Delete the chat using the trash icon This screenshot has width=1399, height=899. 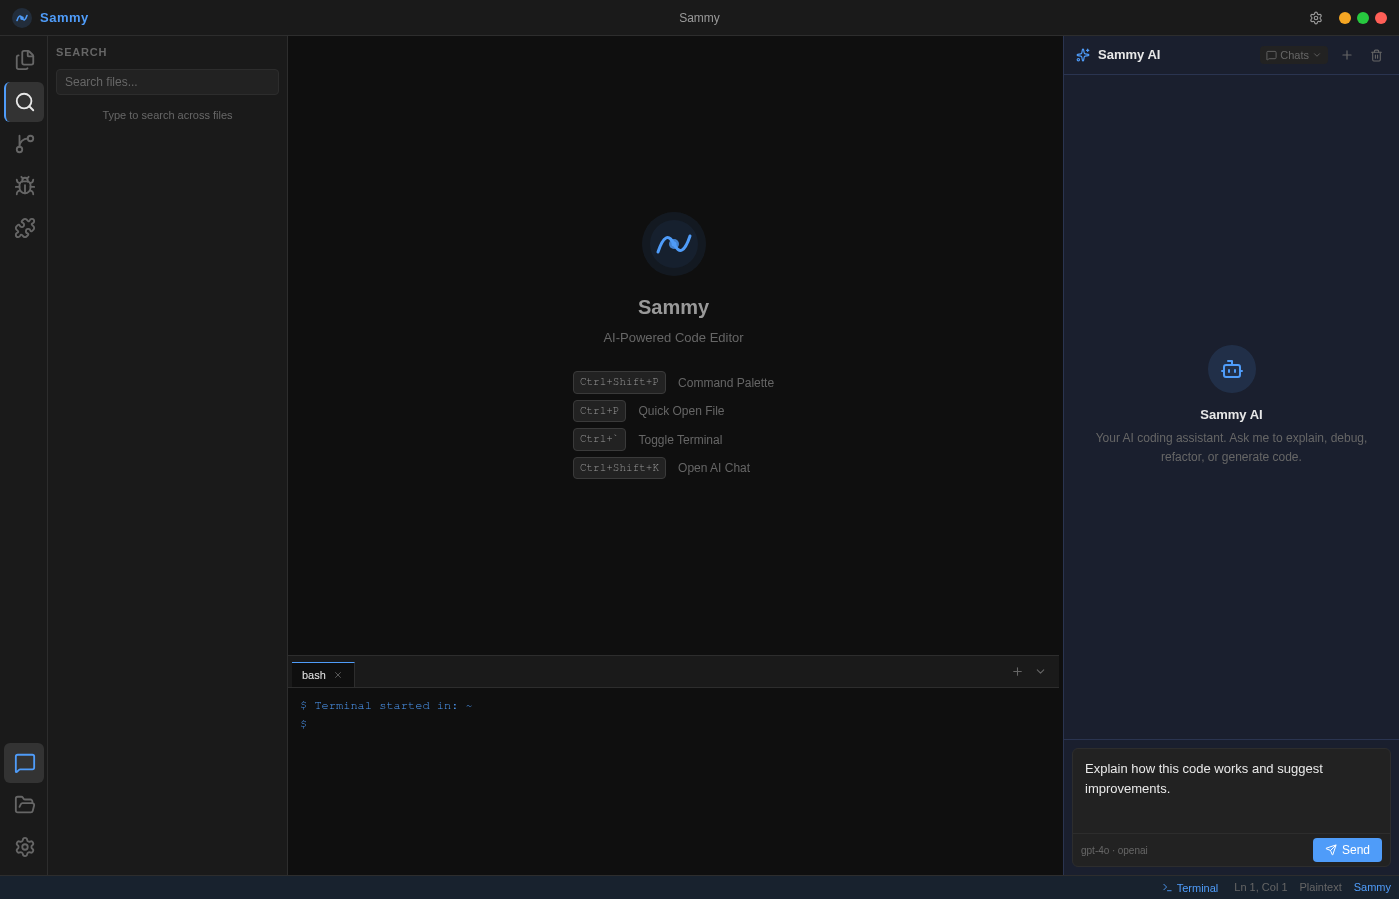point(1376,55)
